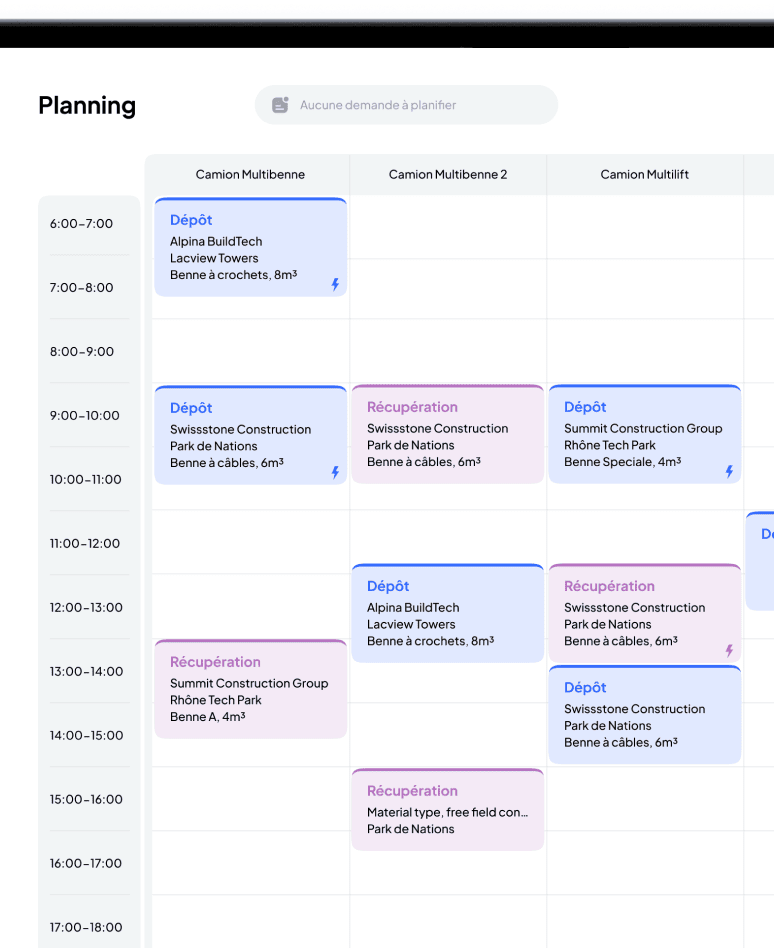
Task: Click the 17:00–18:00 time slot label
Action: pos(85,927)
